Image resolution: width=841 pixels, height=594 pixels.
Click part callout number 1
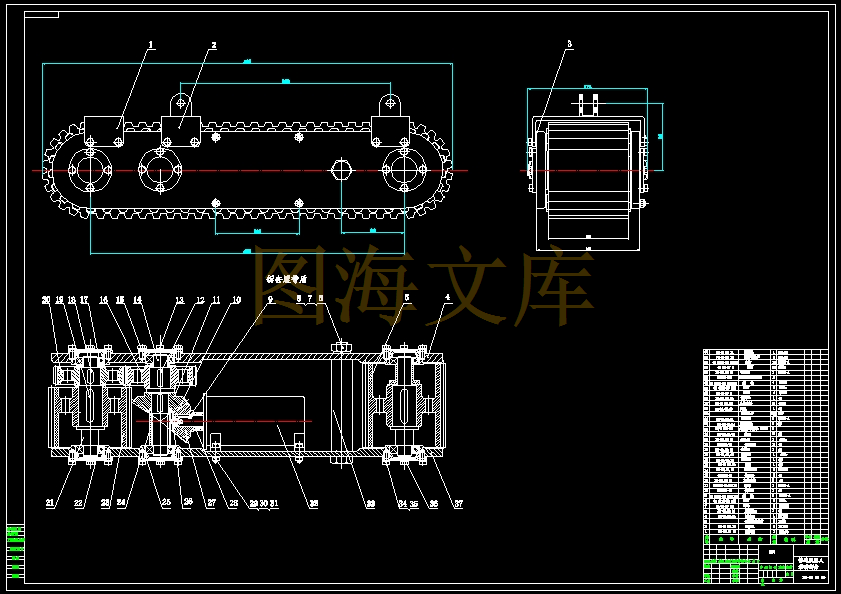pyautogui.click(x=151, y=45)
